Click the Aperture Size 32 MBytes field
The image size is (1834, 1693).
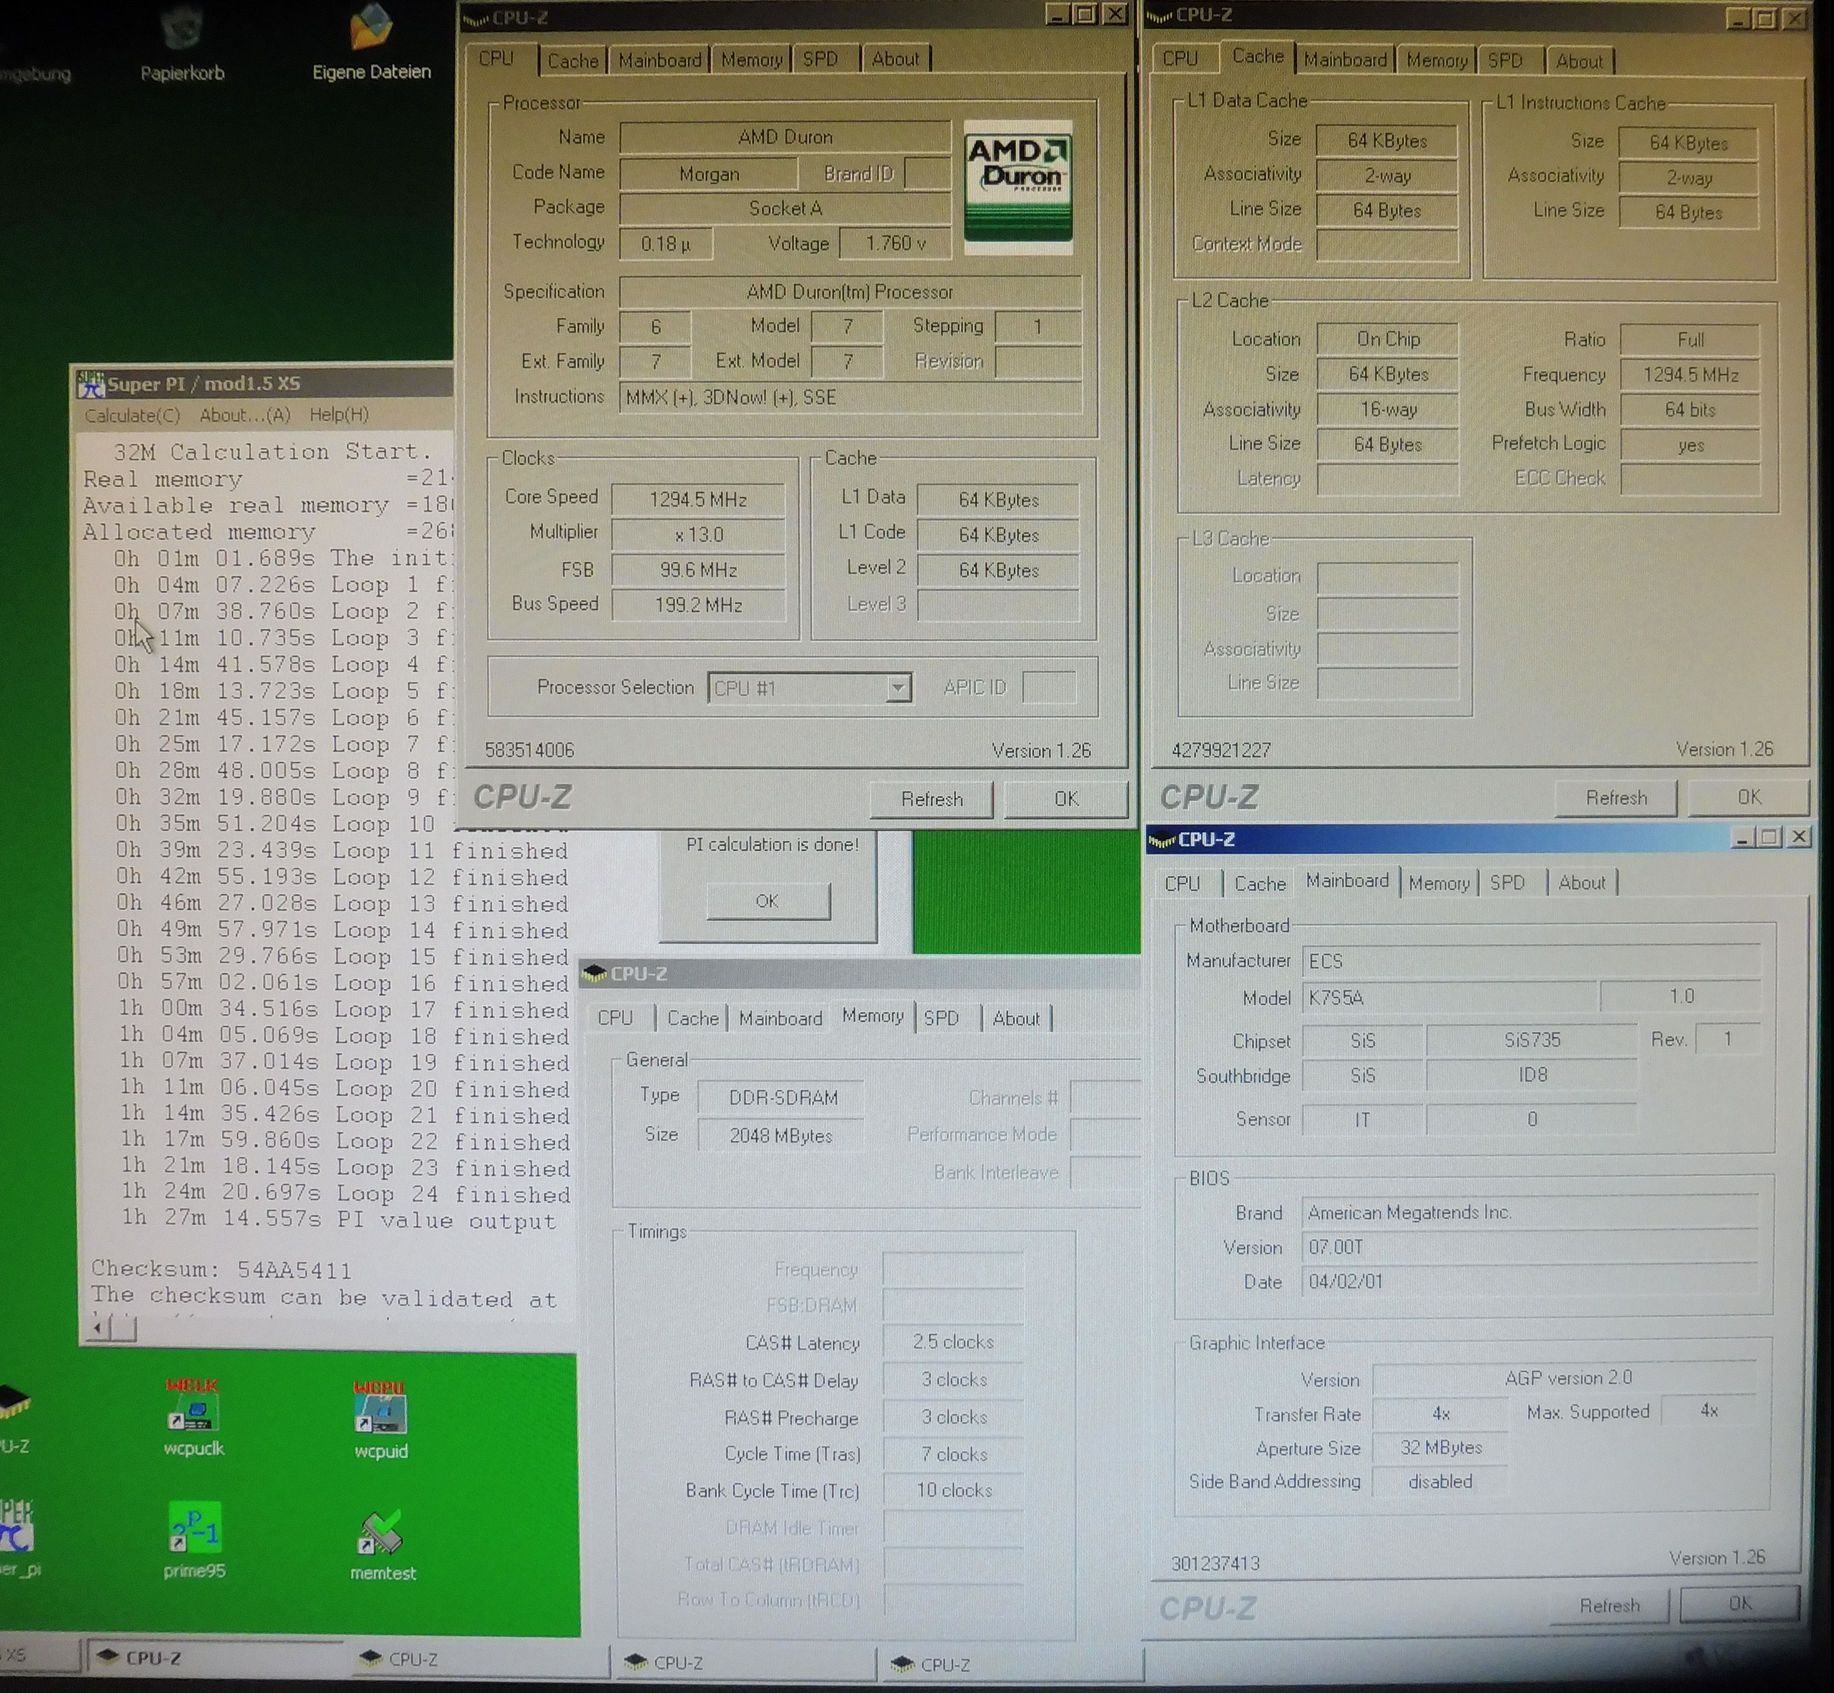[x=1440, y=1447]
